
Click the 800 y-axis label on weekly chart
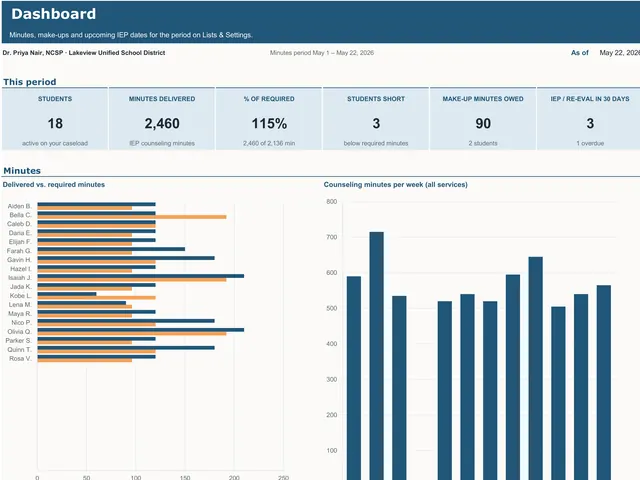(331, 202)
